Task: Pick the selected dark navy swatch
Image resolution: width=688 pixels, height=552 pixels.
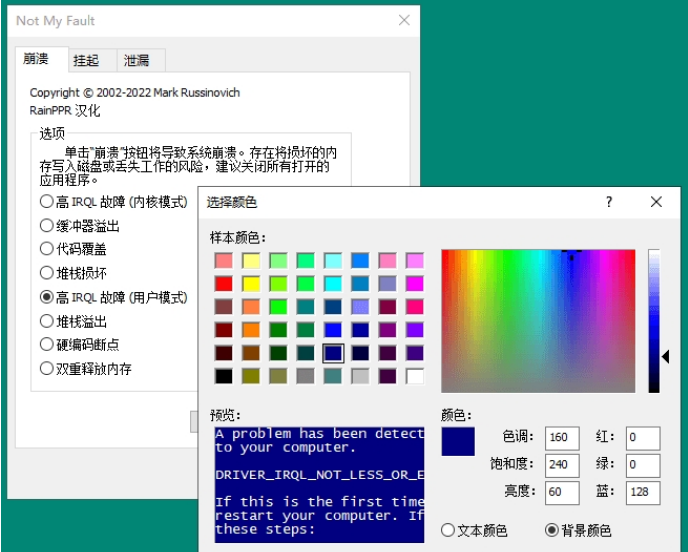Action: [333, 353]
